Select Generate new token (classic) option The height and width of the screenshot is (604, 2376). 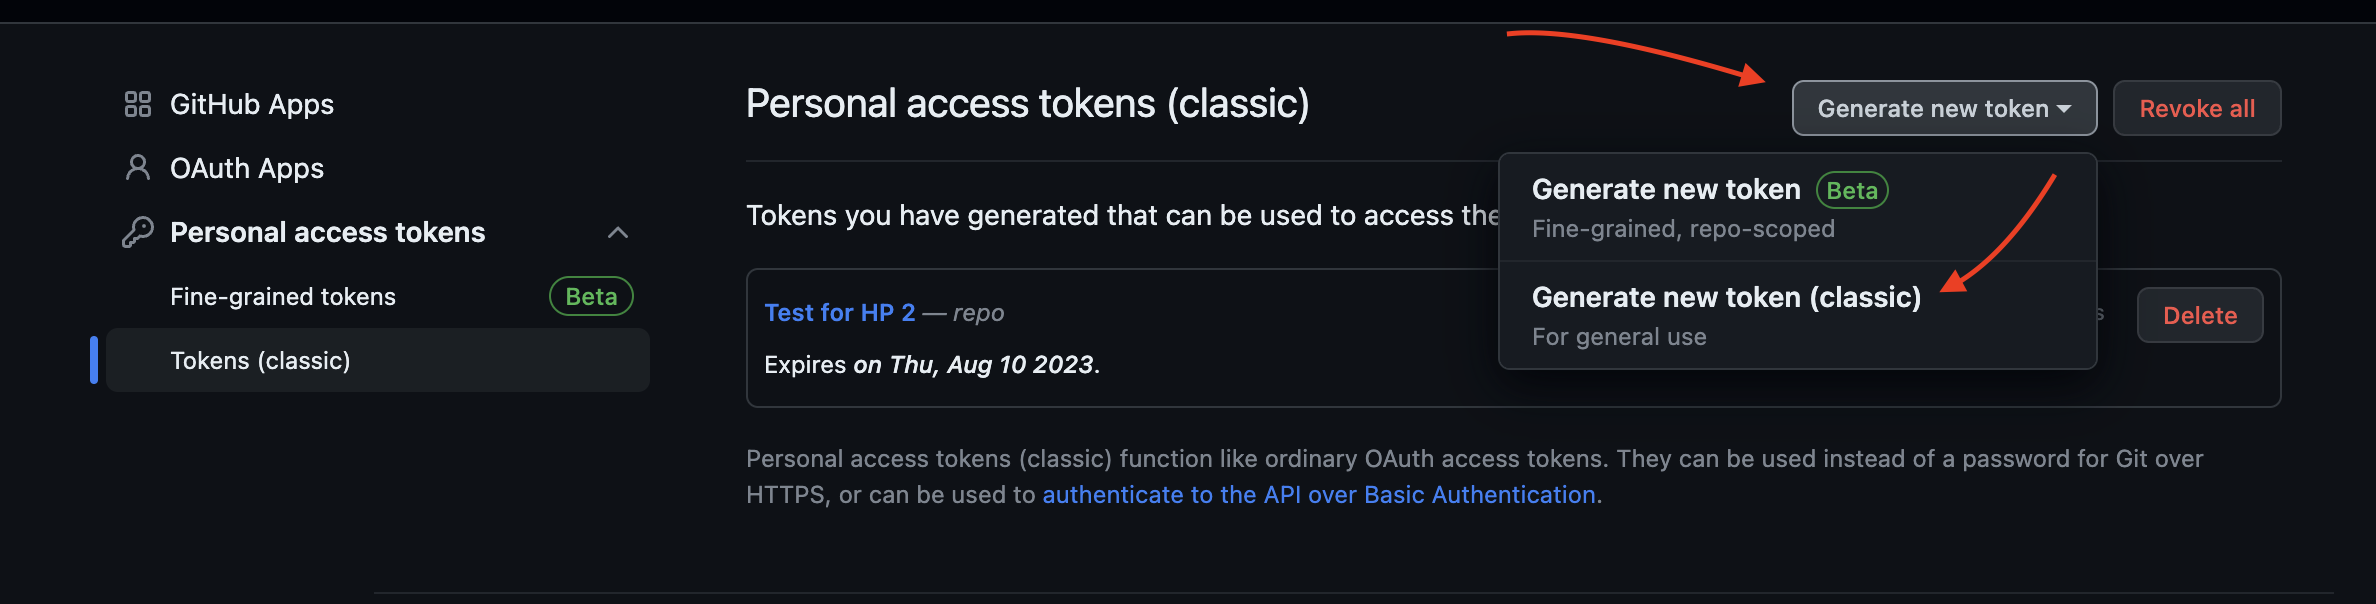pos(1726,298)
